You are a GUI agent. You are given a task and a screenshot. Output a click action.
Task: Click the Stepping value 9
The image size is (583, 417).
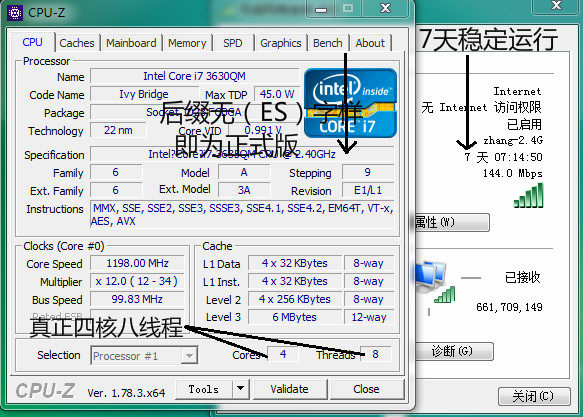368,172
